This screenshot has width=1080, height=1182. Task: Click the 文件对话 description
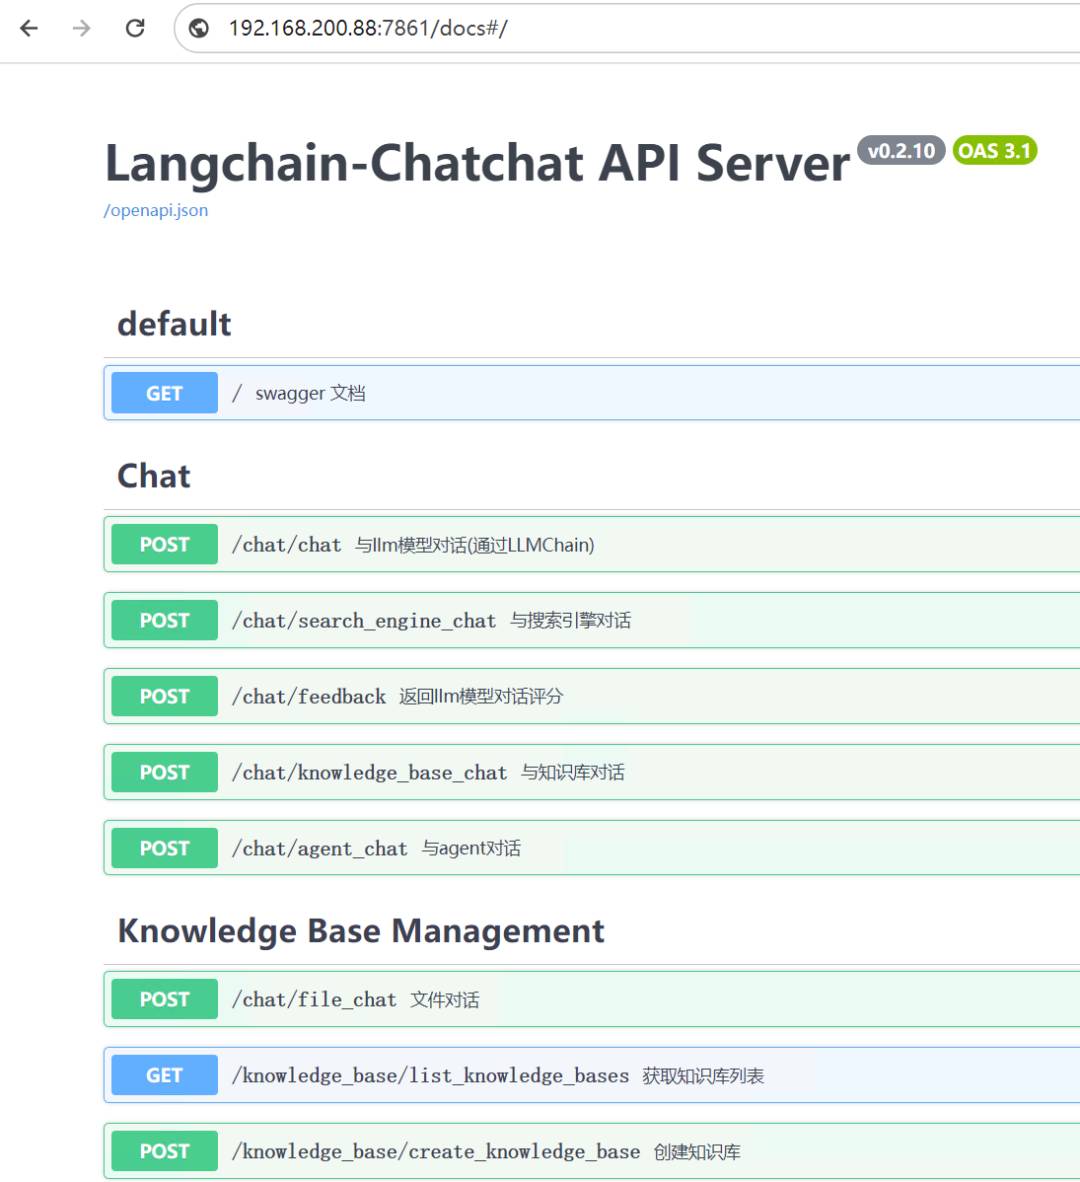click(x=445, y=1000)
